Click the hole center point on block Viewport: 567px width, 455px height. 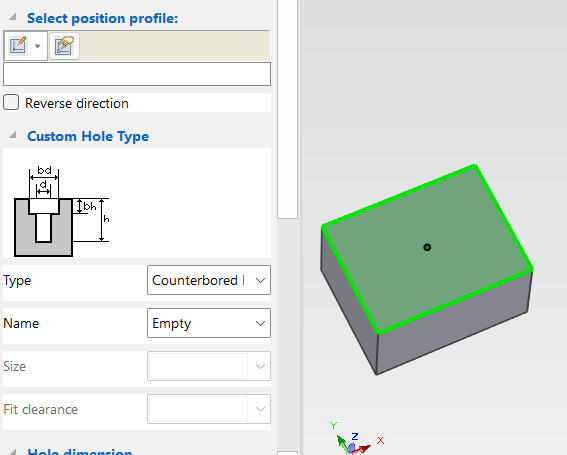tap(427, 247)
